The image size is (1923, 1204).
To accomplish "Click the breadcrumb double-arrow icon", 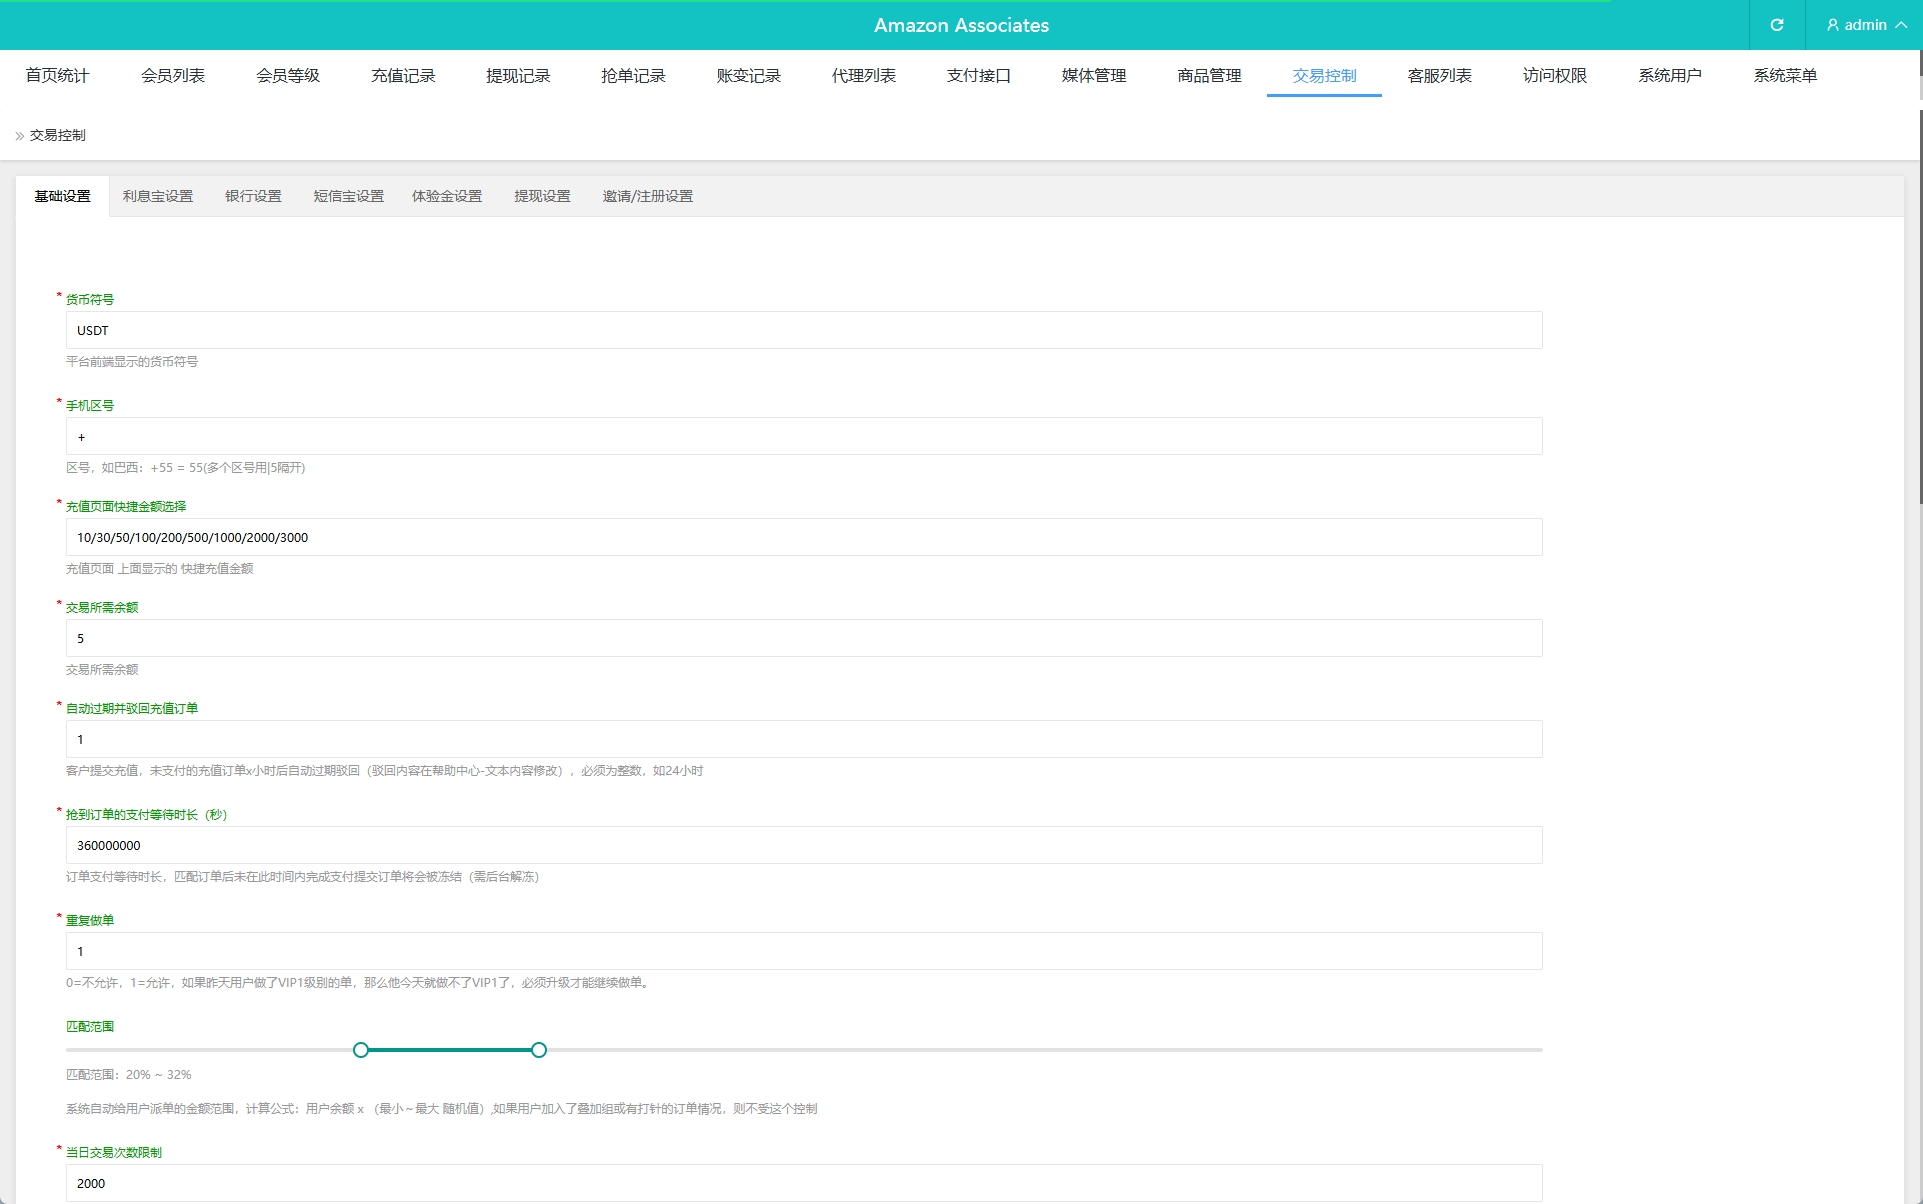I will (x=19, y=136).
